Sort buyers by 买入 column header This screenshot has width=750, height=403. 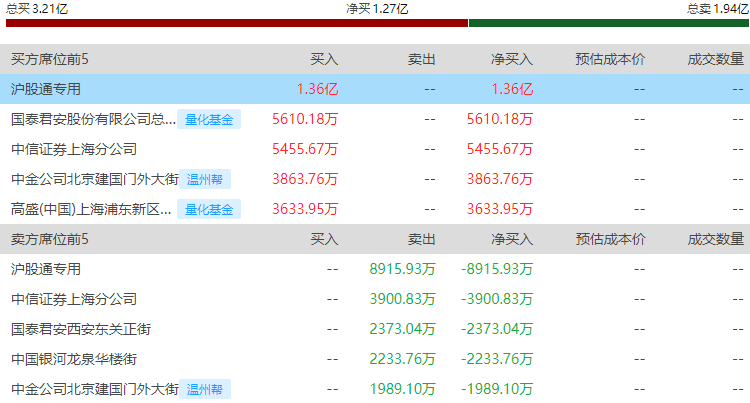point(324,59)
